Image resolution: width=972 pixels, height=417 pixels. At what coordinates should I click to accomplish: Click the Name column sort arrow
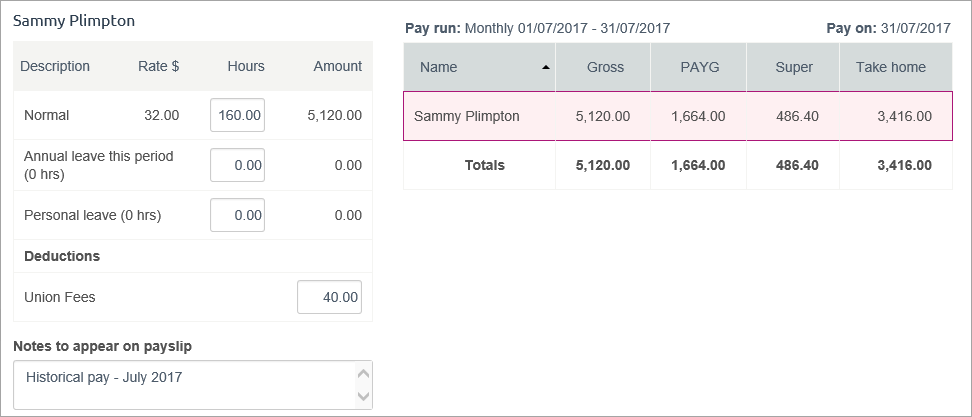click(545, 68)
